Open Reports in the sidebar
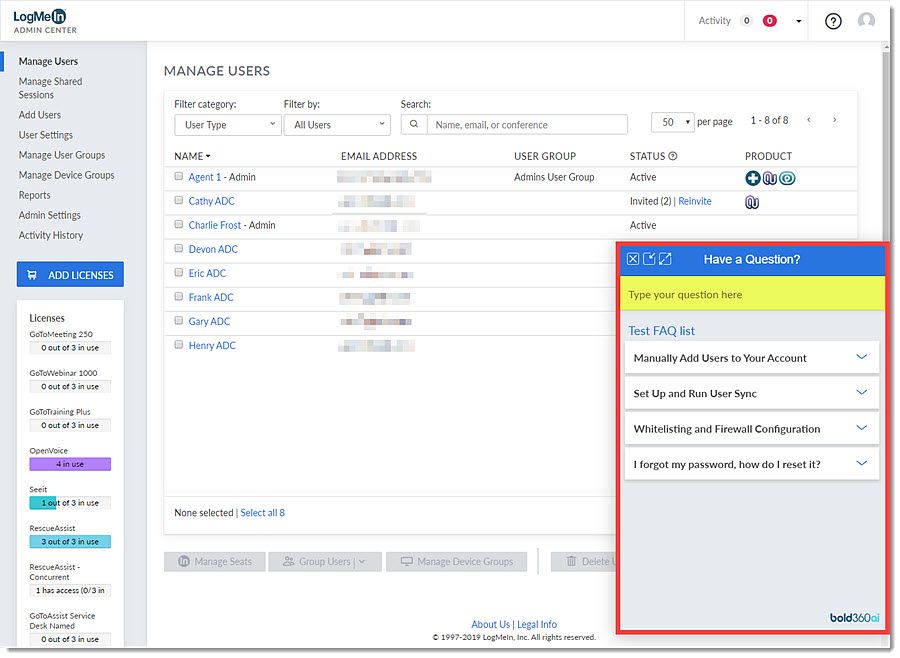This screenshot has height=658, width=900. tap(34, 195)
